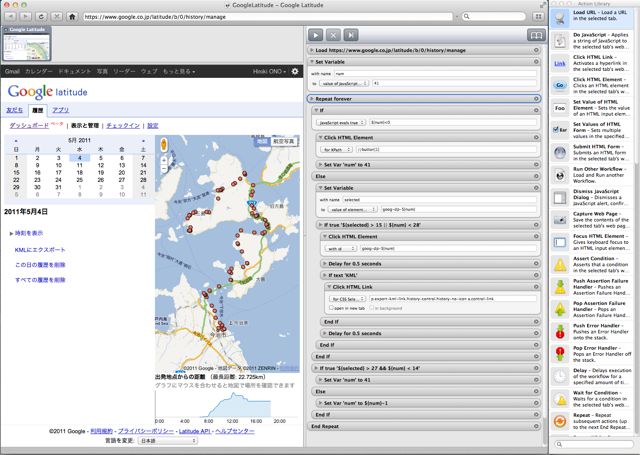
Task: Toggle the 'in background' checkbox
Action: [x=372, y=308]
